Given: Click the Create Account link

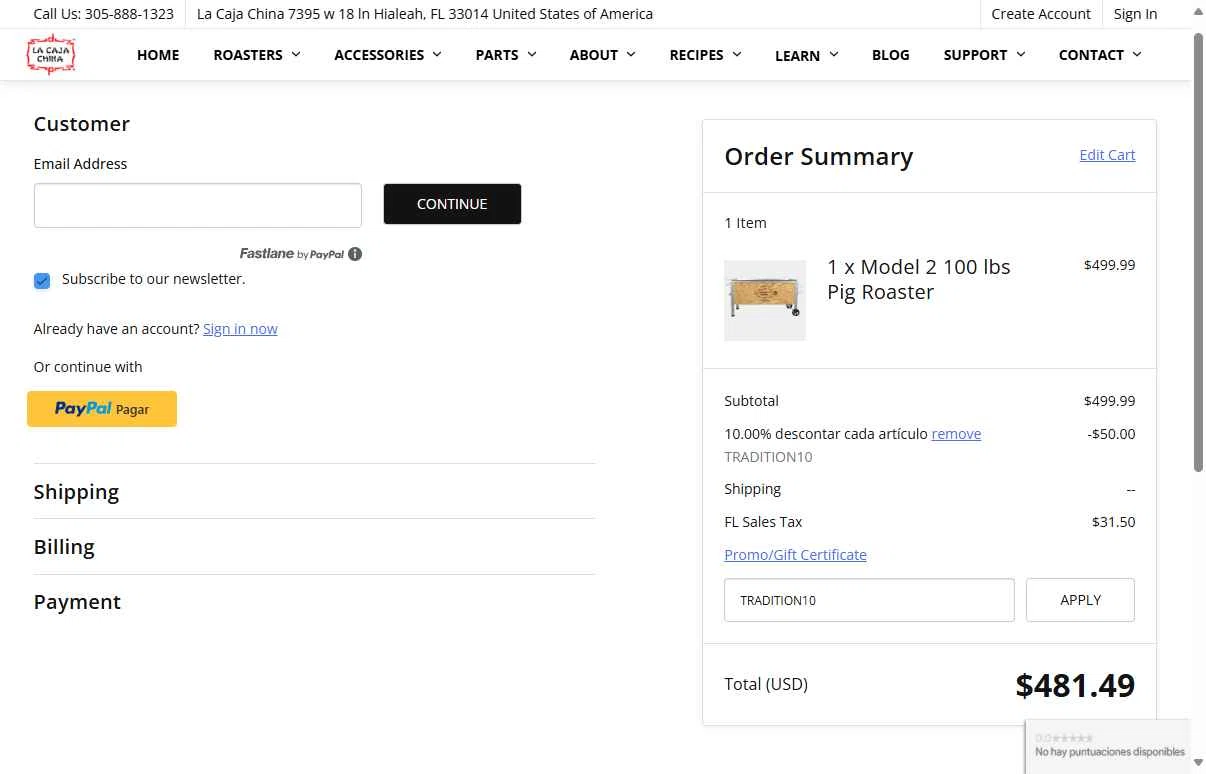Looking at the screenshot, I should coord(1041,14).
